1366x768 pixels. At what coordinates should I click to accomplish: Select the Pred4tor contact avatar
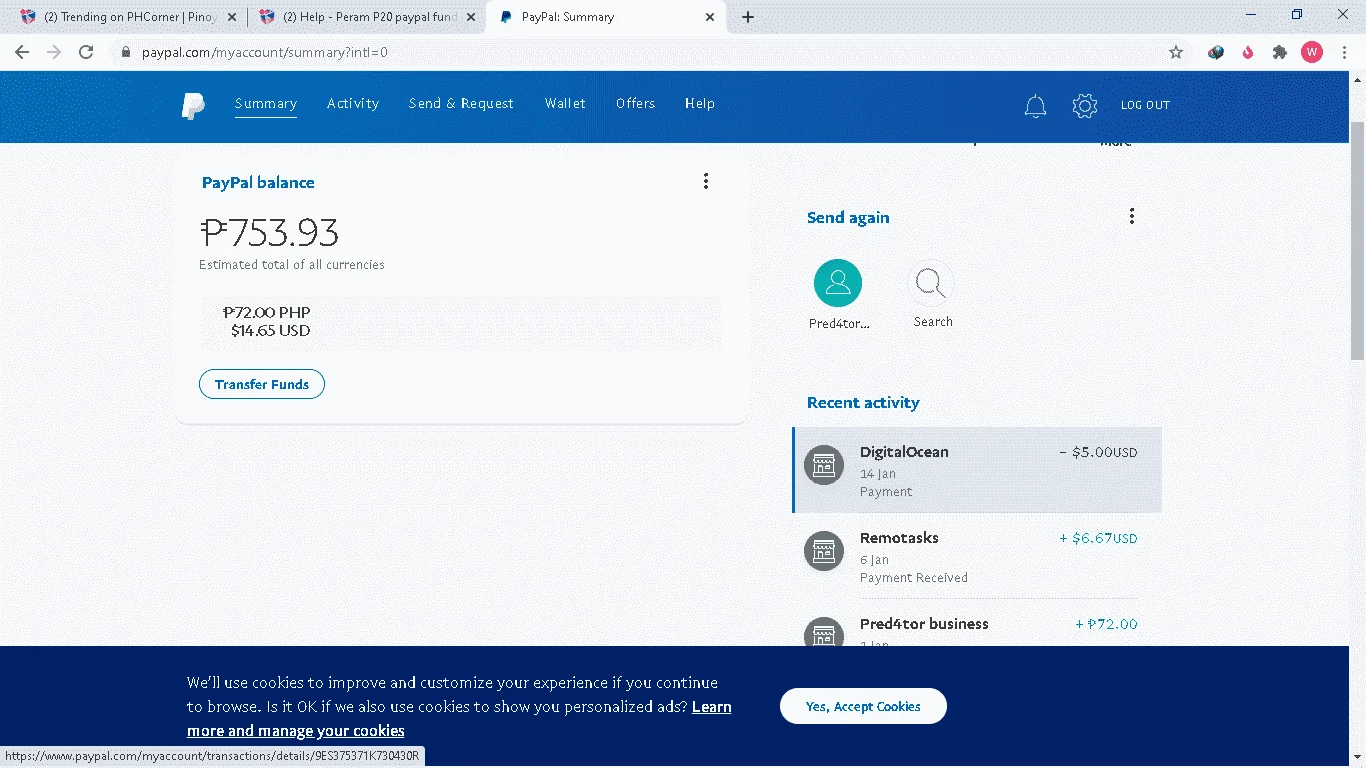point(838,283)
